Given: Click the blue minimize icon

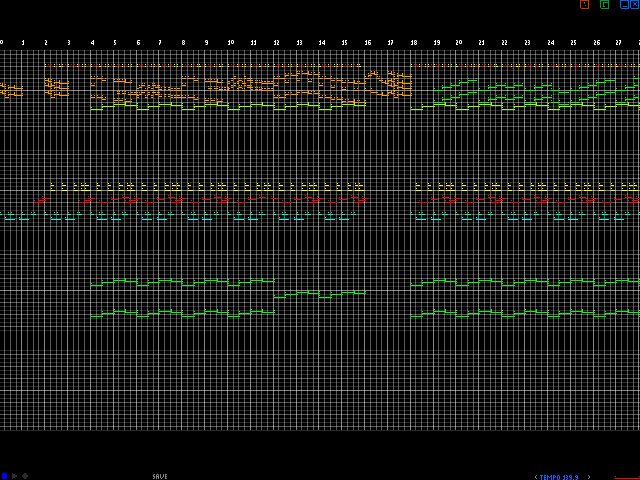Looking at the screenshot, I should tap(624, 5).
